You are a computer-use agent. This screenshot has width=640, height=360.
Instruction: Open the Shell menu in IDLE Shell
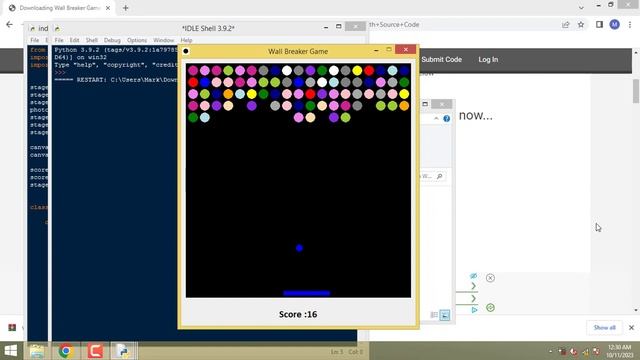(x=91, y=40)
